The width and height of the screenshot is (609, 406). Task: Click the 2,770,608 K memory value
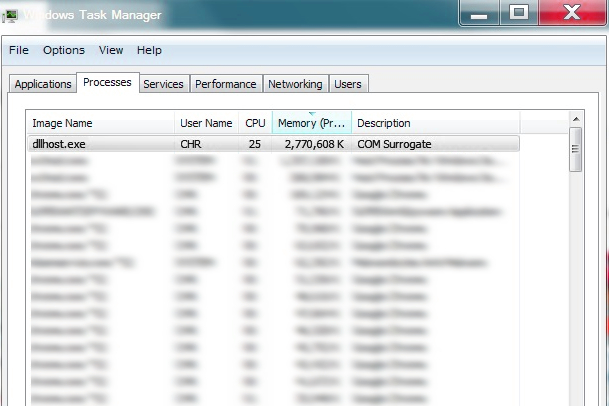tap(314, 144)
